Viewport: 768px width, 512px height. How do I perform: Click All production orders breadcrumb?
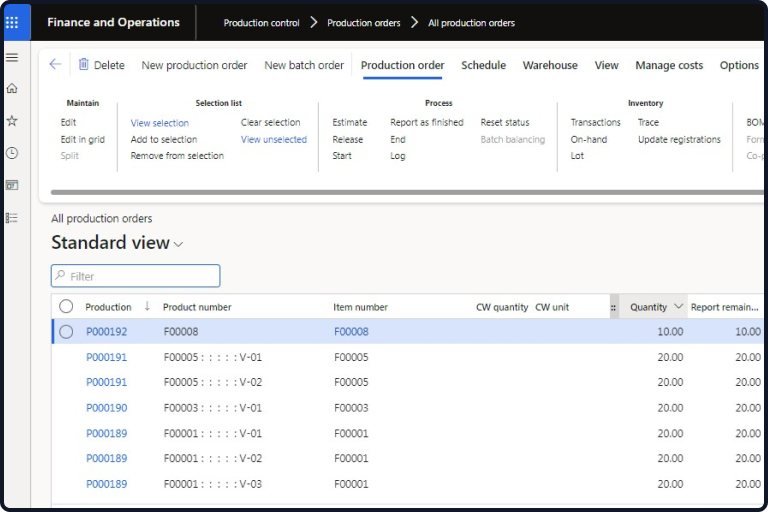coord(471,23)
